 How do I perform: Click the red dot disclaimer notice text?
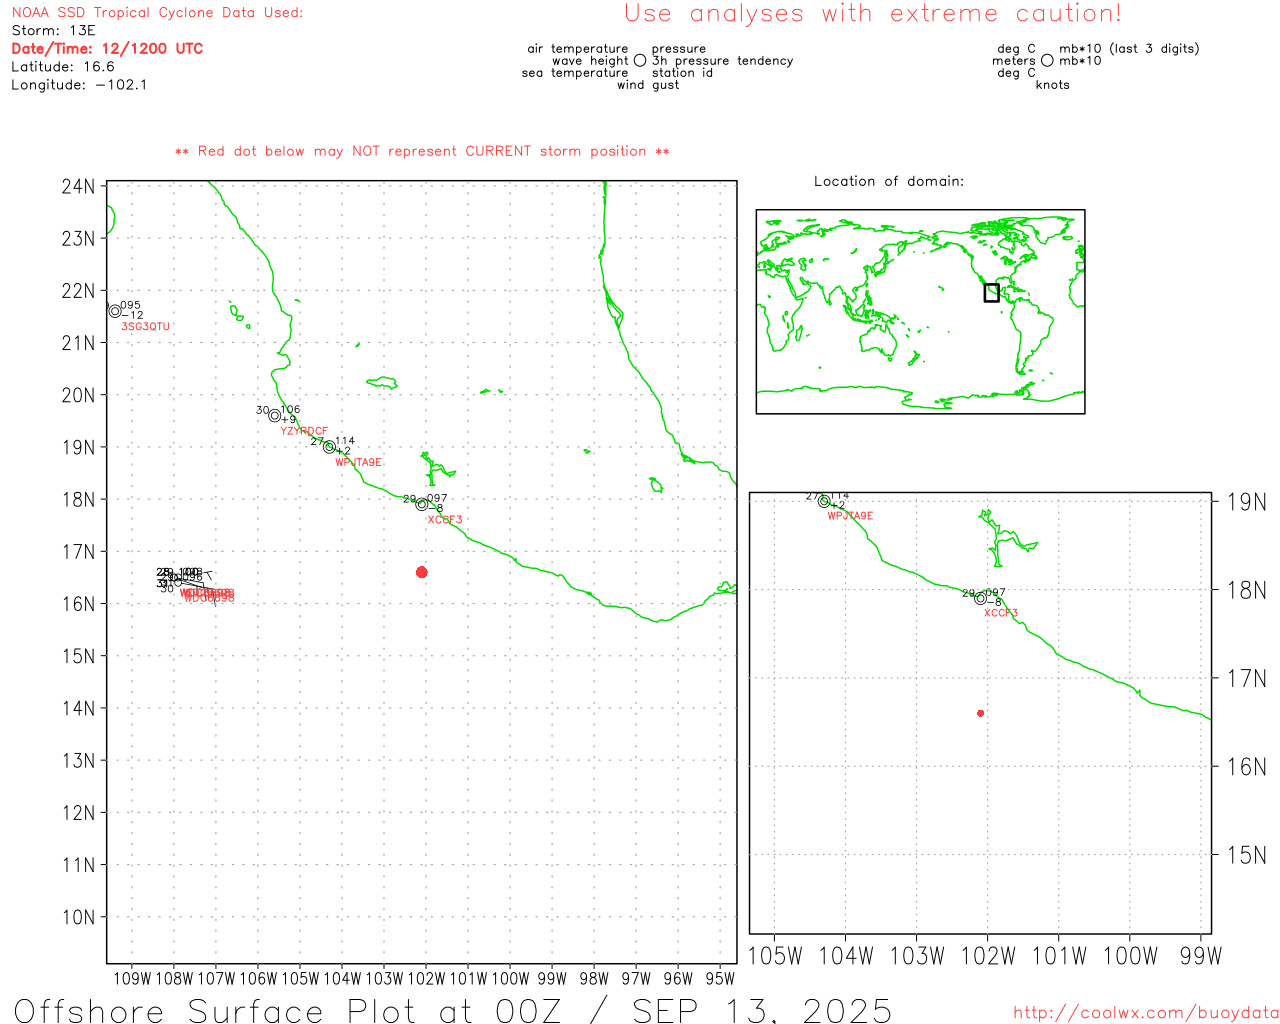pos(422,152)
